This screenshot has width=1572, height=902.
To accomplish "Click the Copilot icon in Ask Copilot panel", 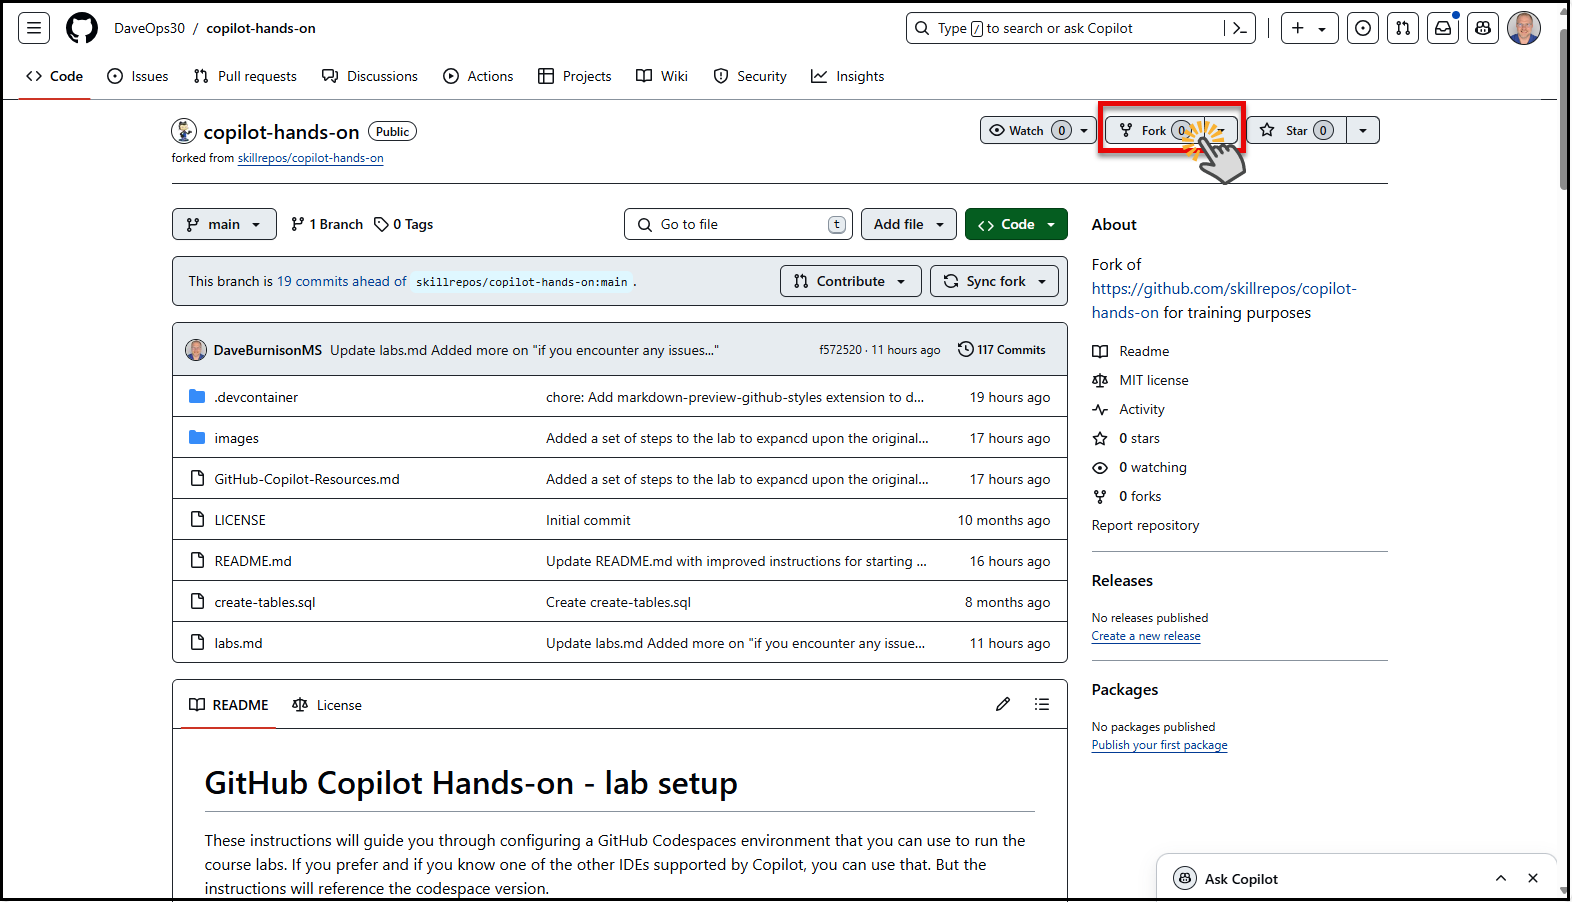I will click(x=1185, y=878).
